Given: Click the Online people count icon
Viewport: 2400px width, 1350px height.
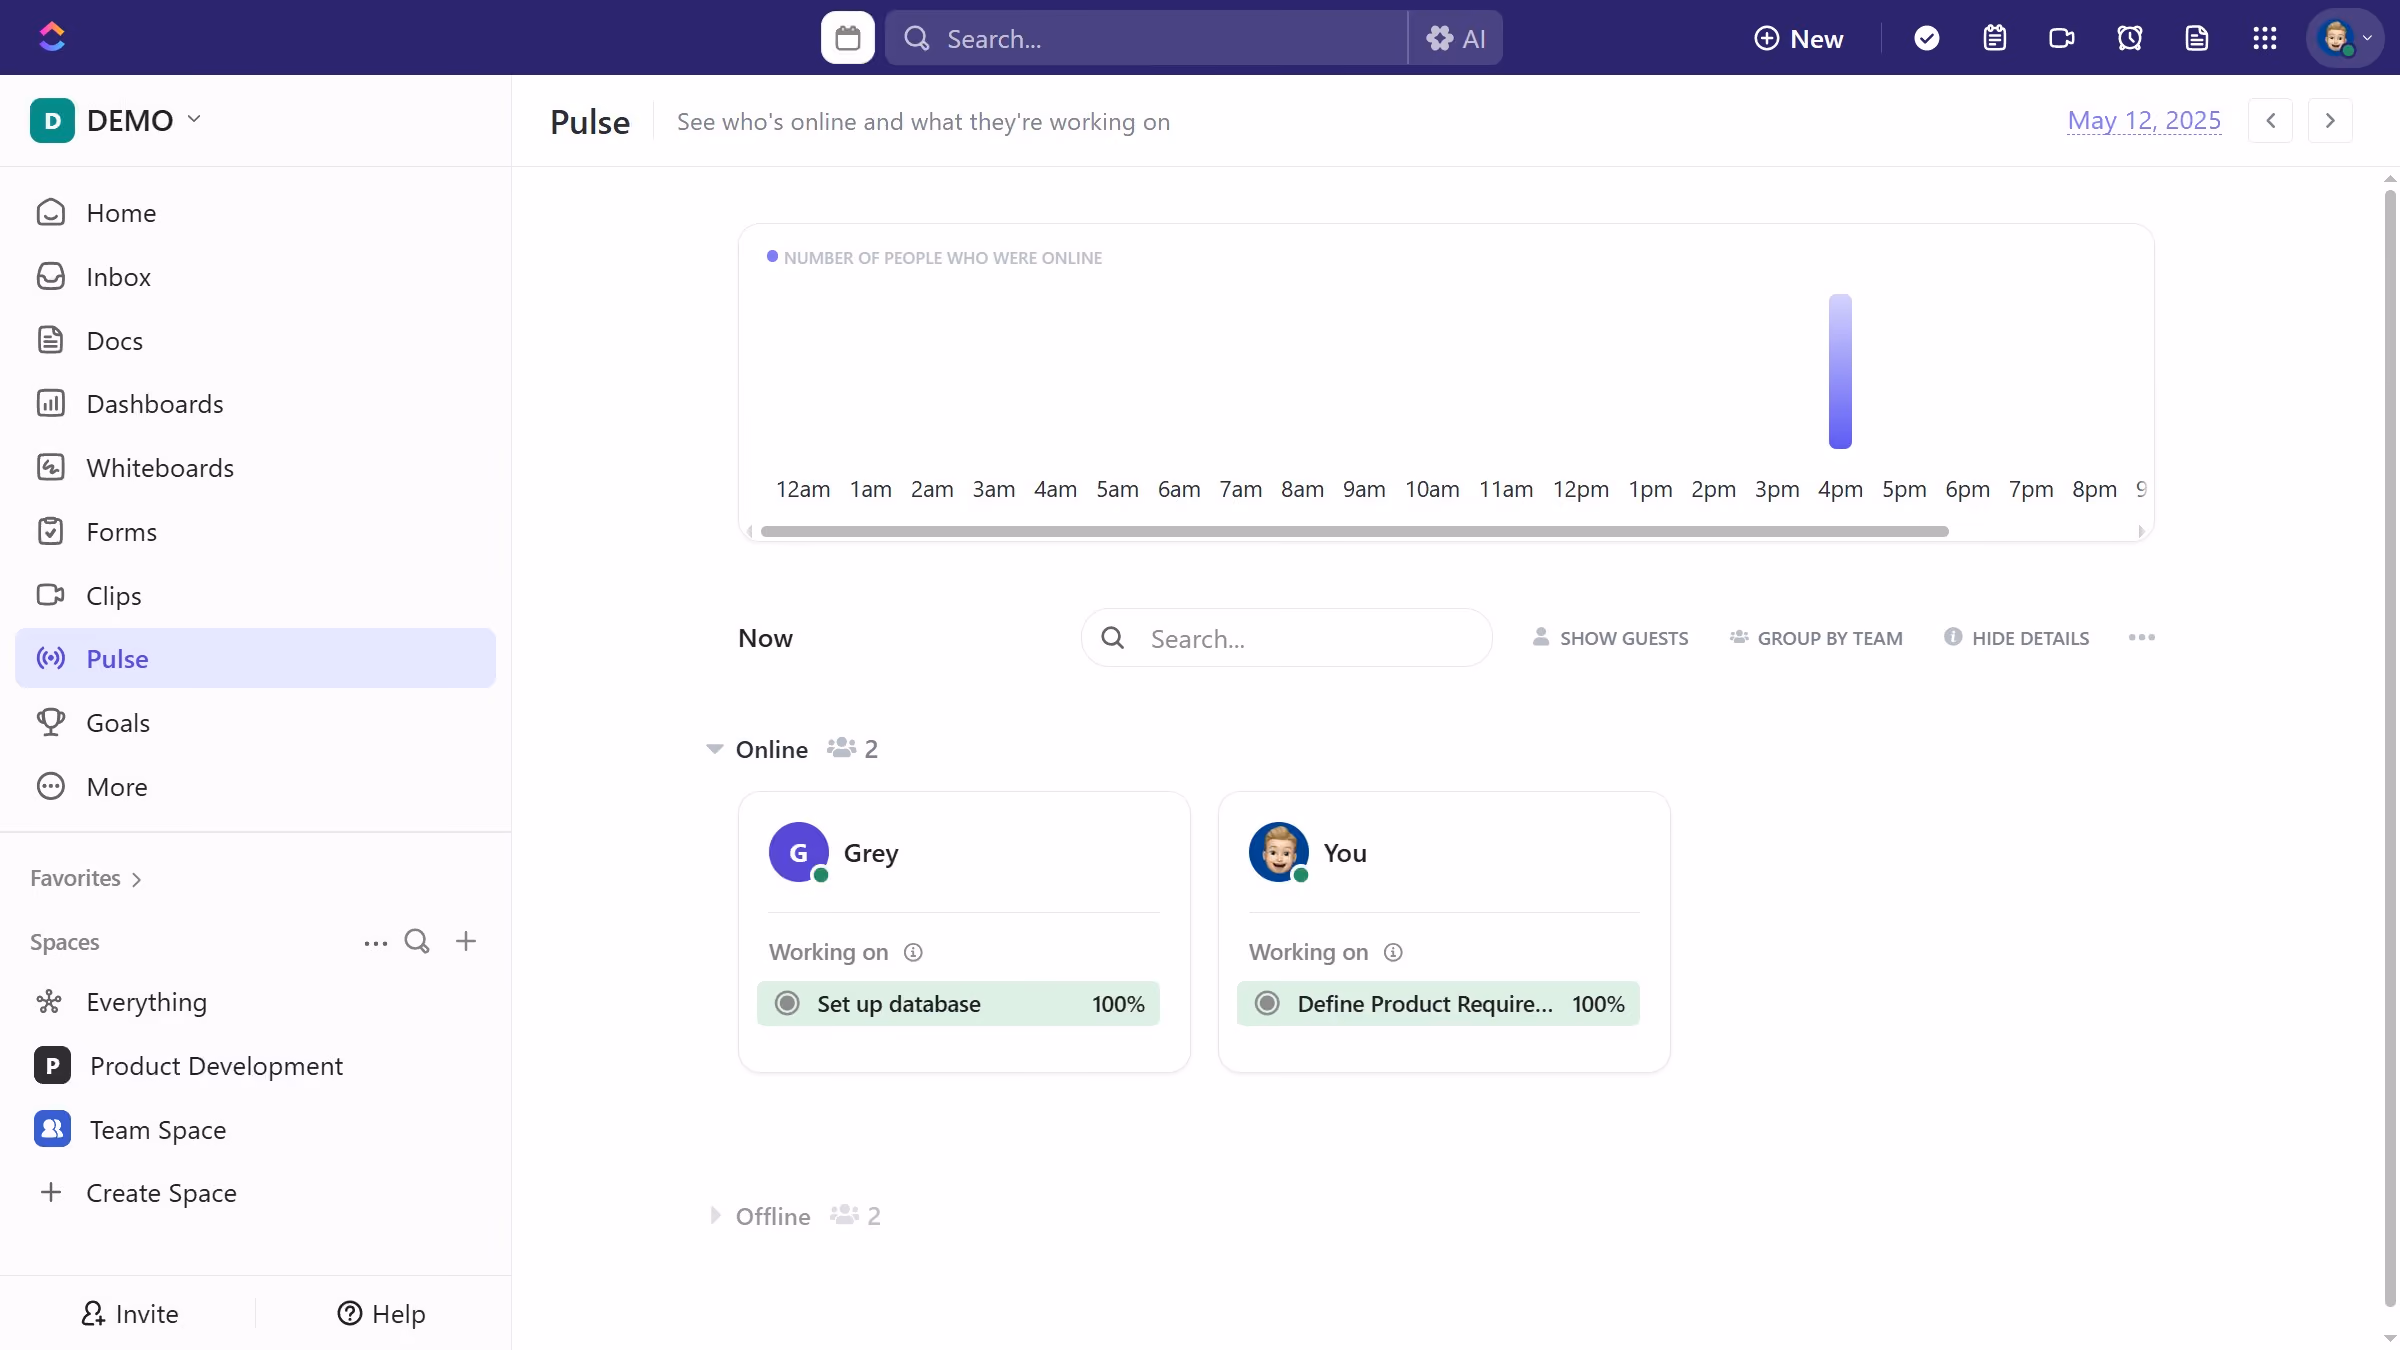Looking at the screenshot, I should click(842, 748).
